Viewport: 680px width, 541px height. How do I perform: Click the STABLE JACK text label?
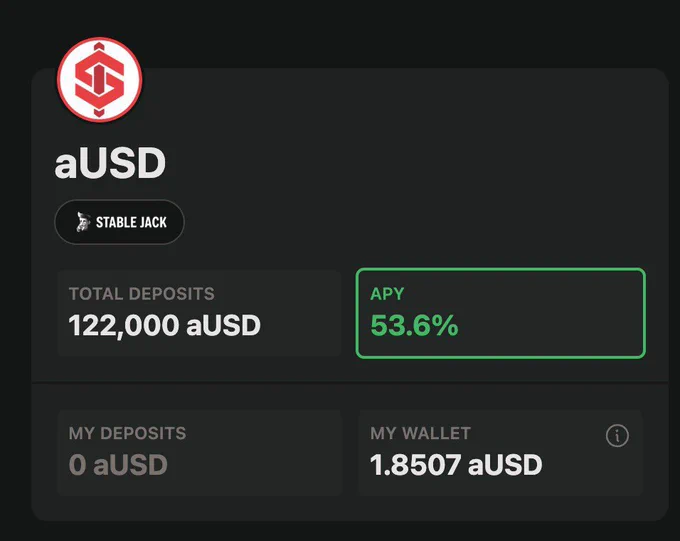pyautogui.click(x=131, y=223)
